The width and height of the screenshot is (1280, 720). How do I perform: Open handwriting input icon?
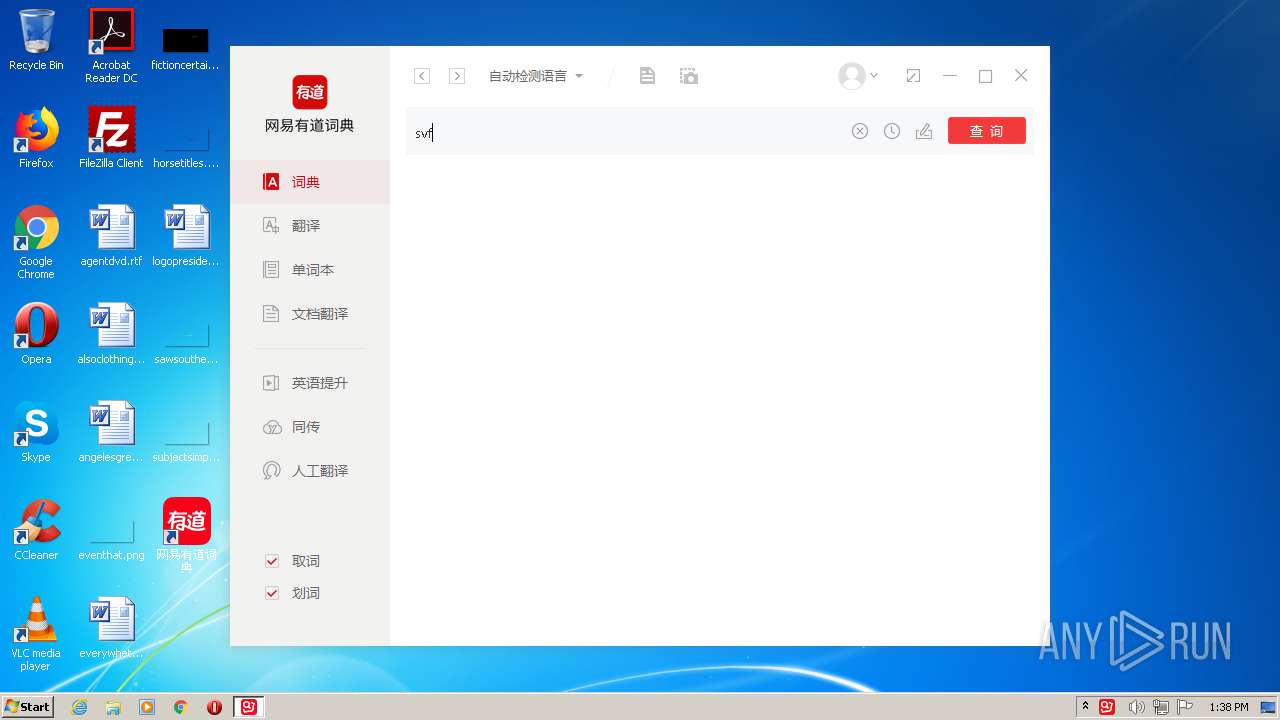(x=924, y=131)
